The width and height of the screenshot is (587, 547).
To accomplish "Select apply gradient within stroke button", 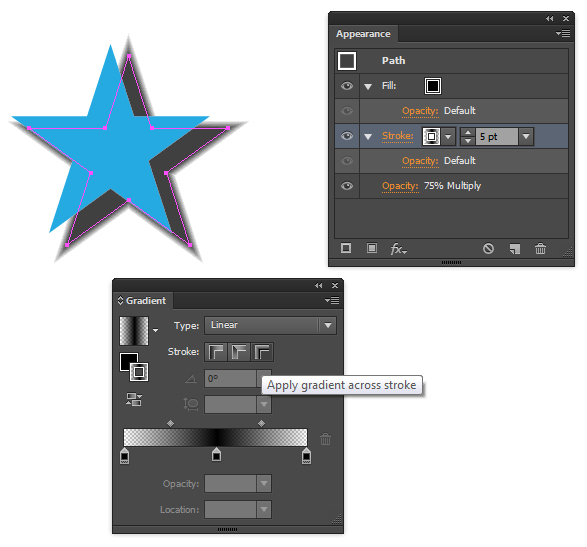I will [216, 352].
